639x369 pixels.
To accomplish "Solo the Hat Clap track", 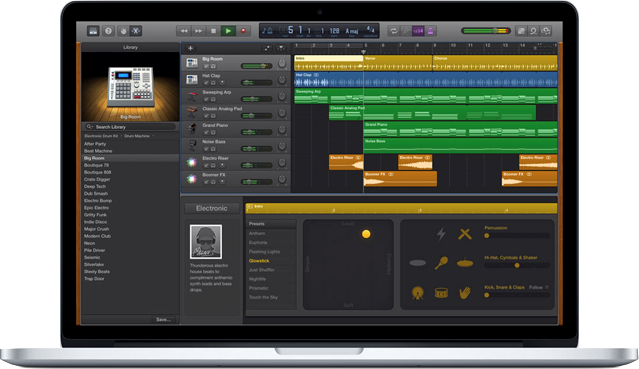I will tap(213, 83).
